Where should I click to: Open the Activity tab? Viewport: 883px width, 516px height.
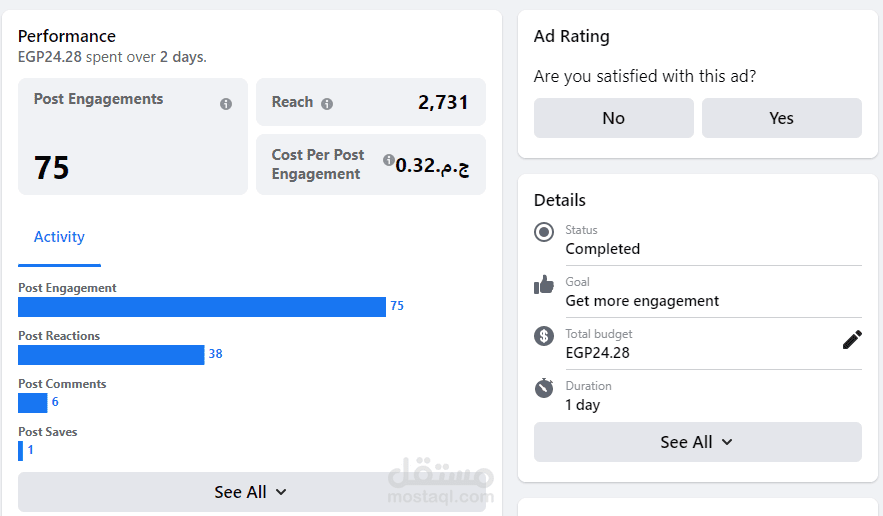pos(59,237)
